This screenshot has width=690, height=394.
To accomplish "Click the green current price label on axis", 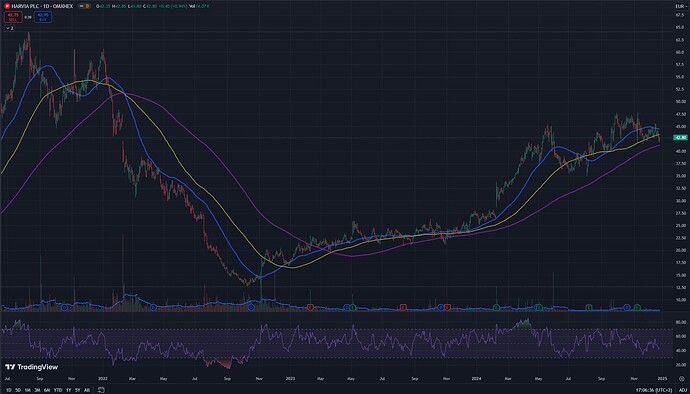I will point(680,138).
